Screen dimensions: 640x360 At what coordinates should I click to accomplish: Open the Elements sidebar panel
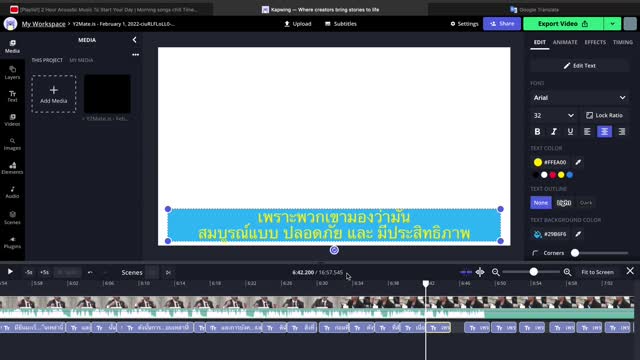pyautogui.click(x=12, y=168)
